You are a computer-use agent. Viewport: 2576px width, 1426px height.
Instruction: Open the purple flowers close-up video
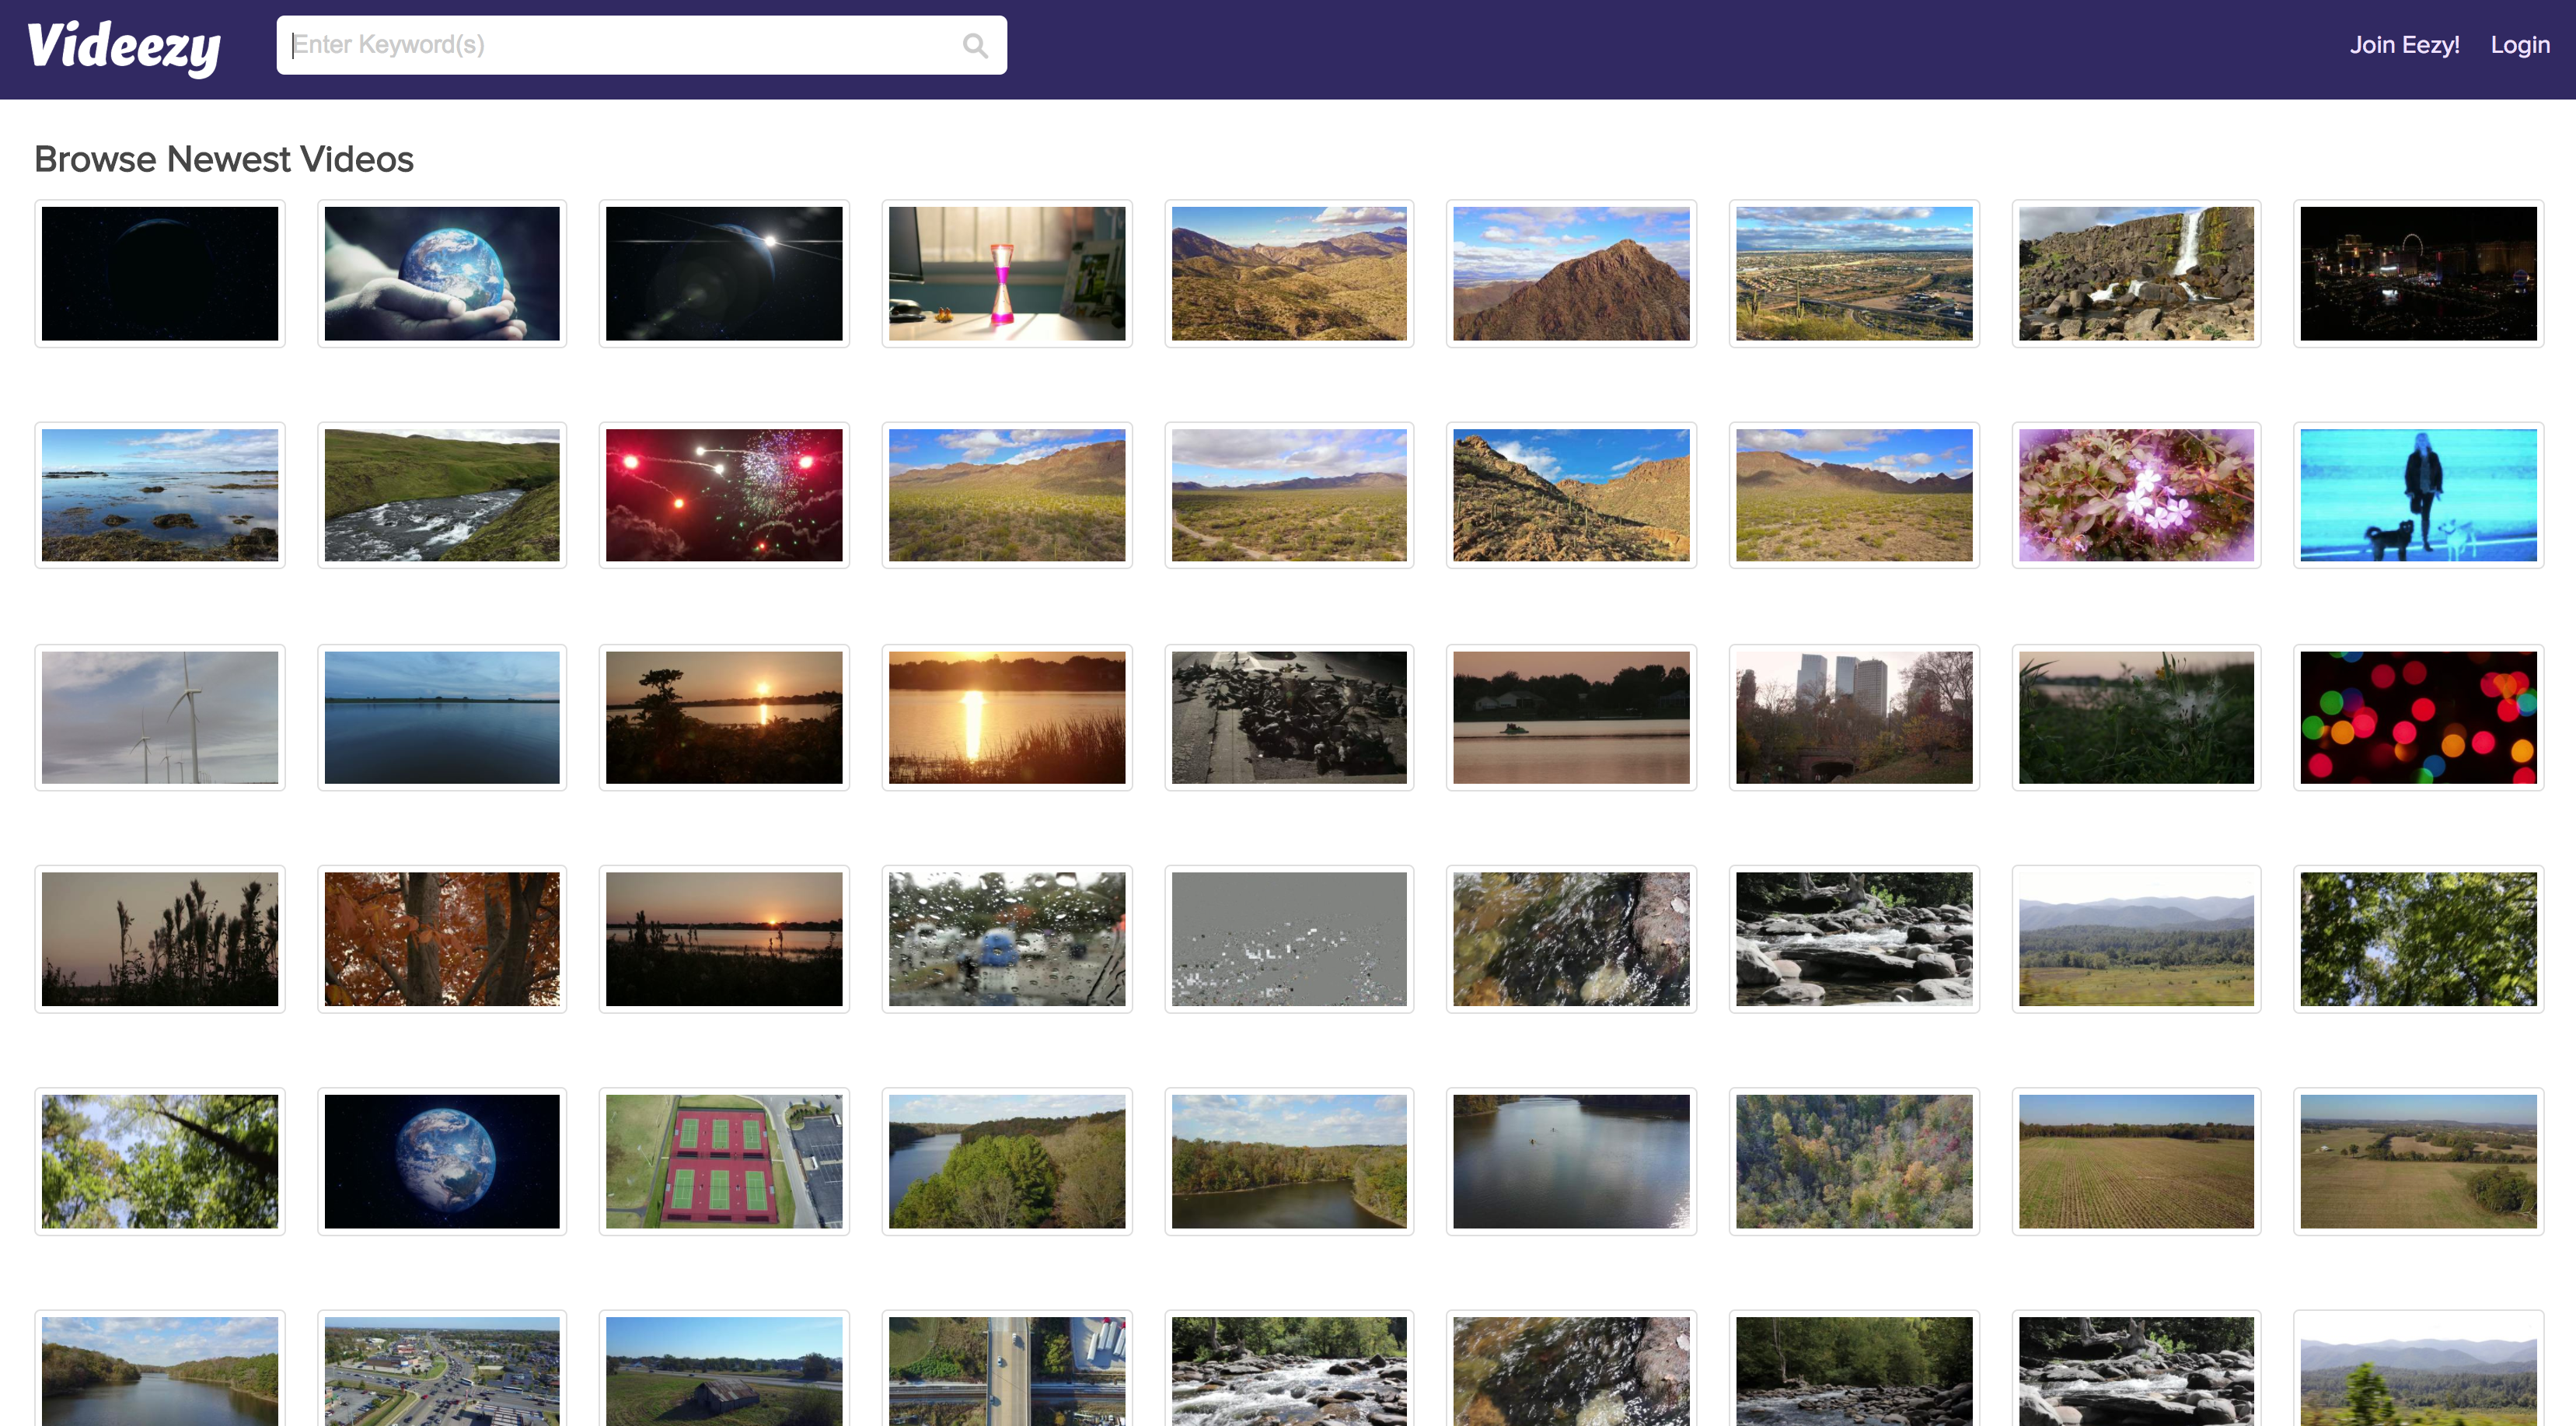tap(2136, 494)
